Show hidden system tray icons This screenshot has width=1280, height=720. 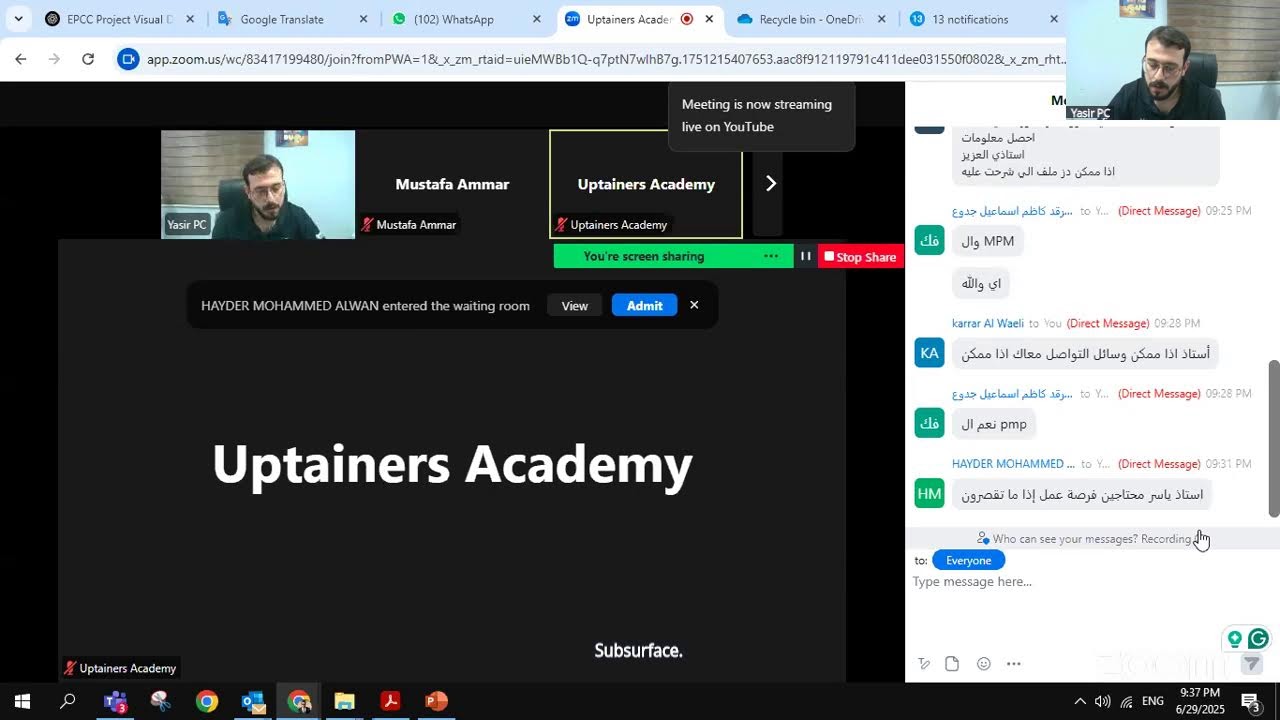click(x=1080, y=701)
